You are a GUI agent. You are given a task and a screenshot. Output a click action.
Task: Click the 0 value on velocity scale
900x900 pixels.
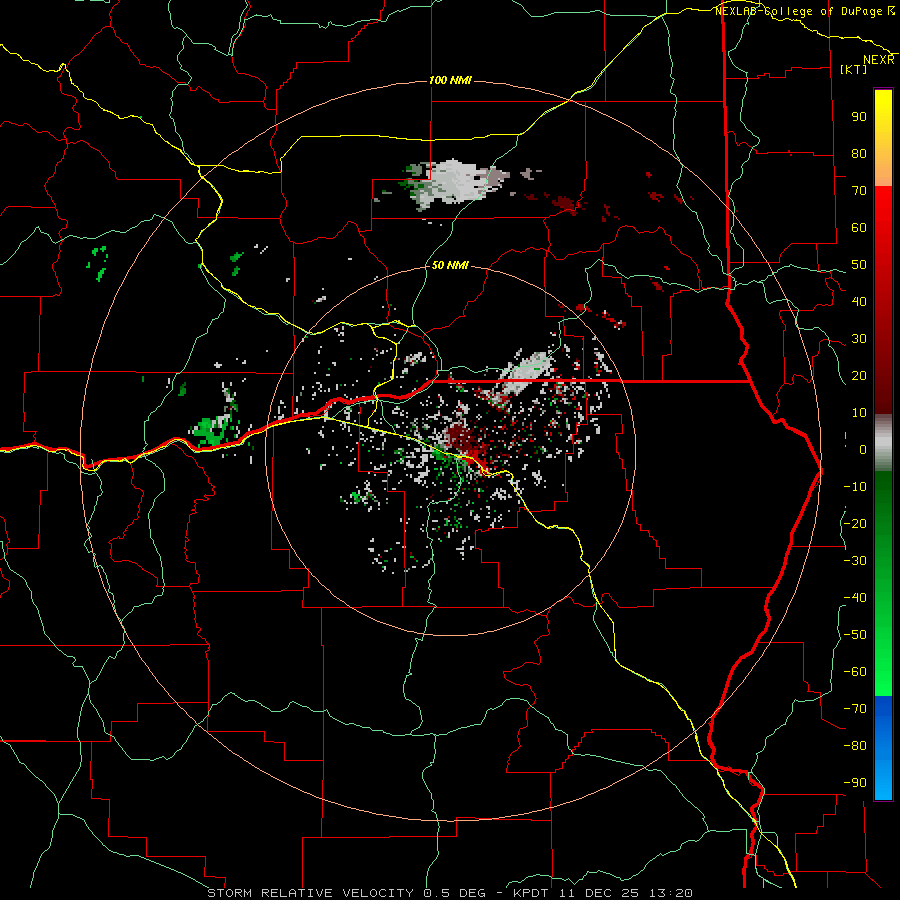coord(863,450)
